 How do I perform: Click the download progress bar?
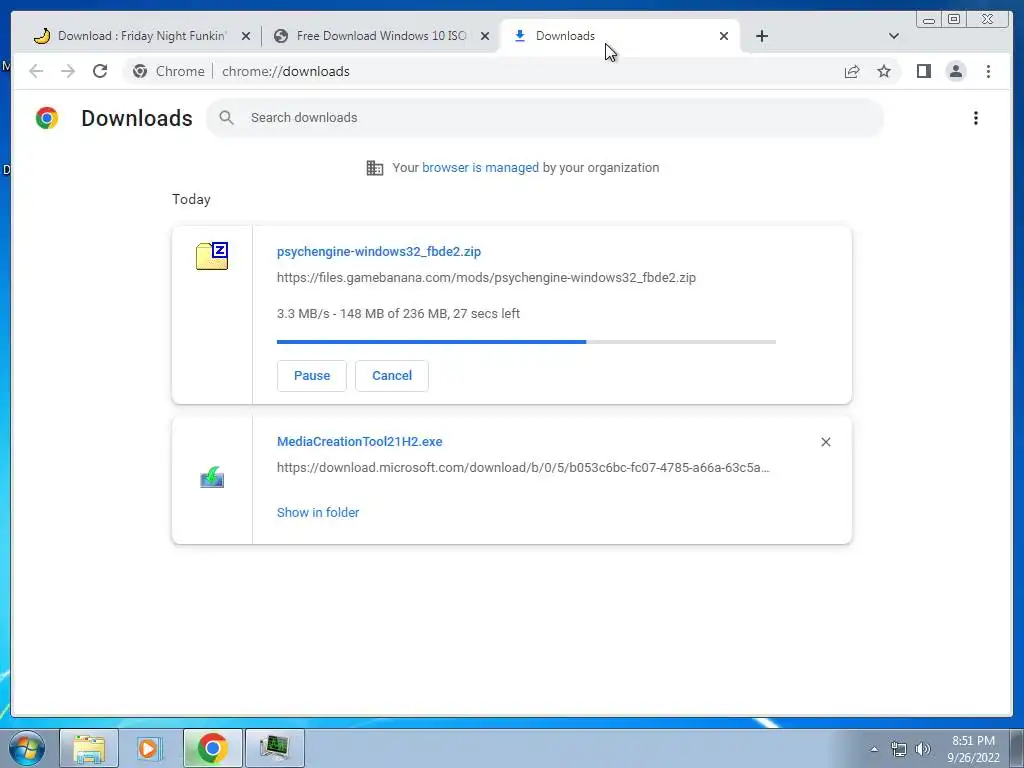pyautogui.click(x=526, y=342)
